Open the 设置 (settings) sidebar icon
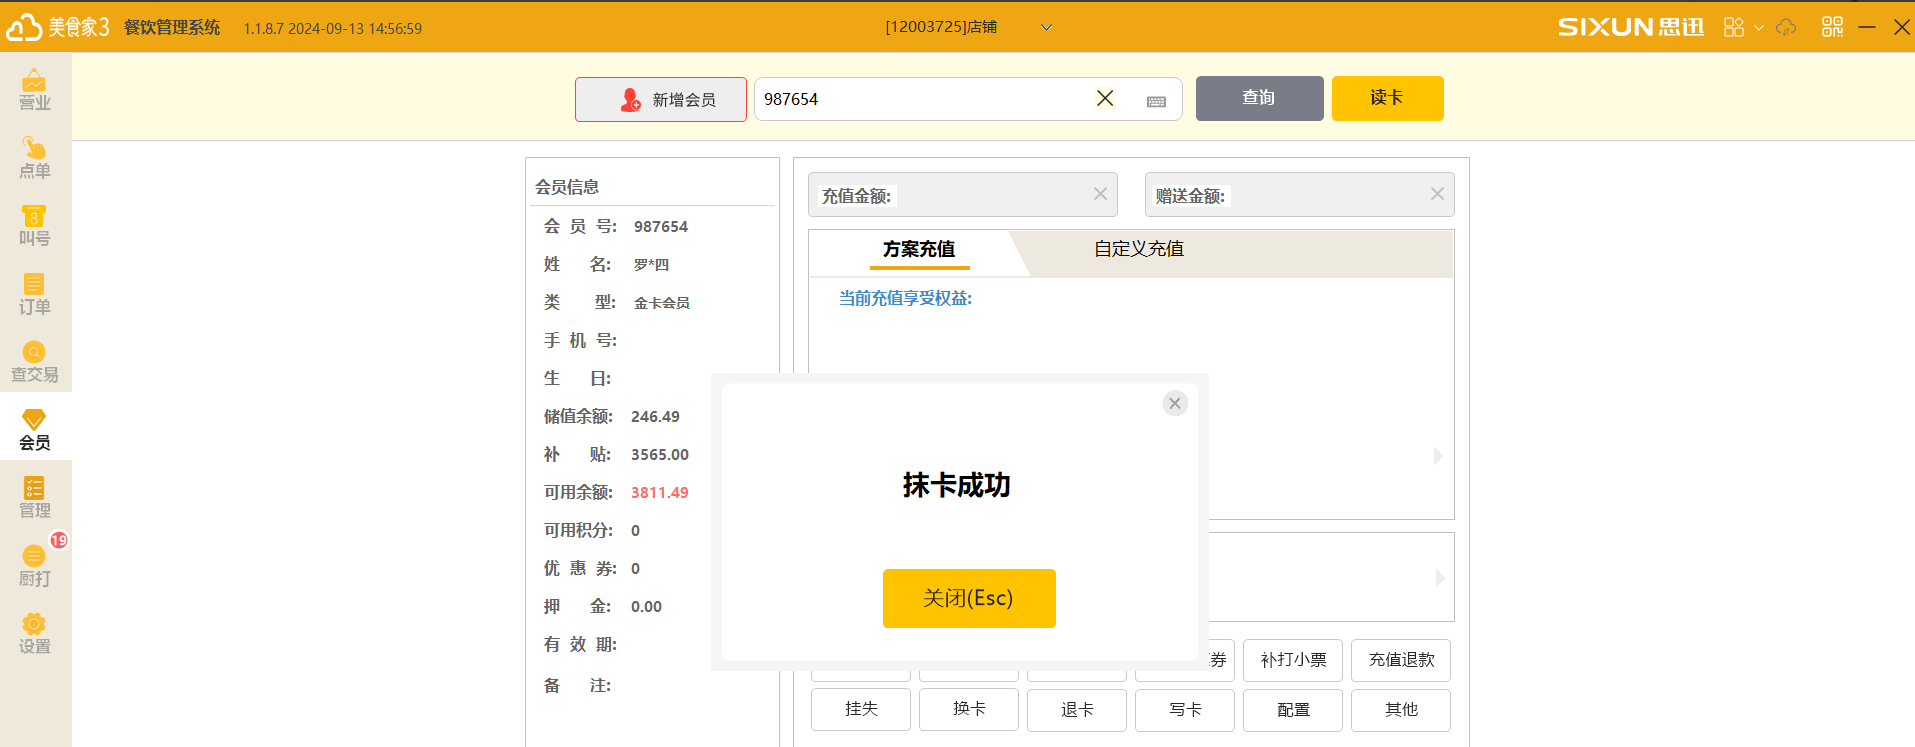The height and width of the screenshot is (747, 1915). click(35, 634)
